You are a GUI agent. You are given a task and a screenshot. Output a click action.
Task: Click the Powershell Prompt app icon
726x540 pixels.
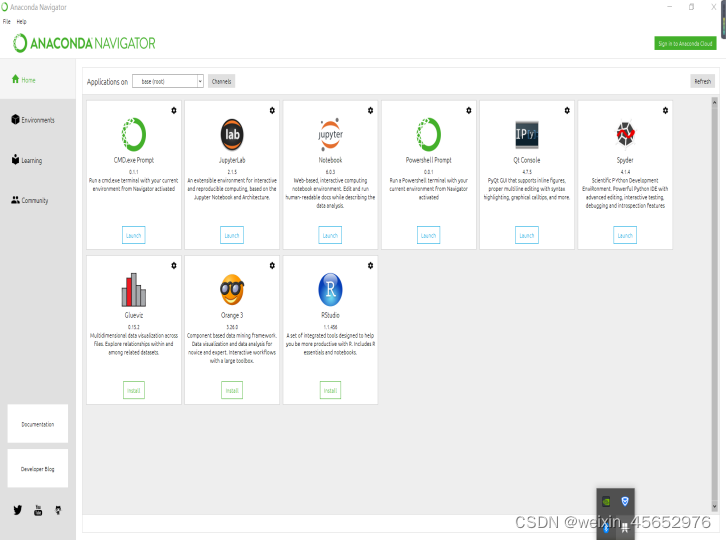pos(428,134)
